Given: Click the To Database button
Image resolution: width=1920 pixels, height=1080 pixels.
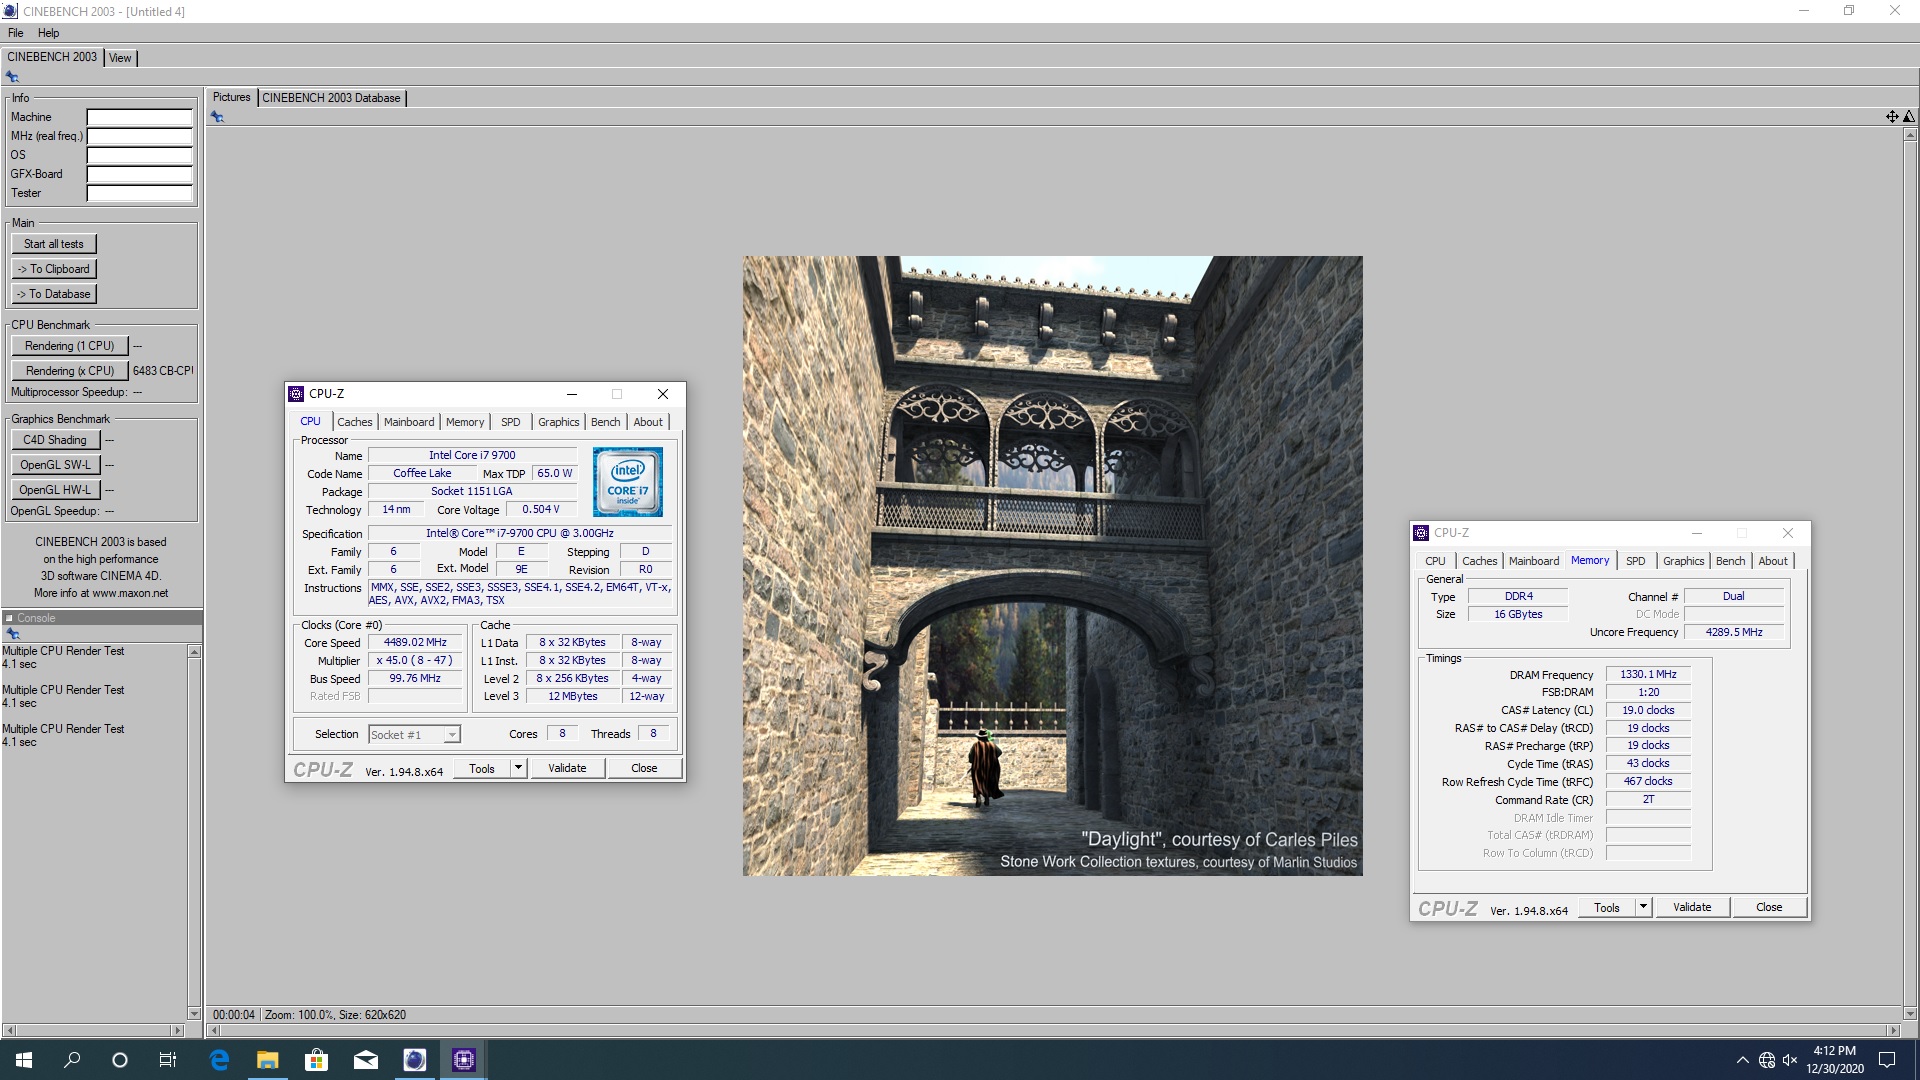Looking at the screenshot, I should click(x=54, y=294).
